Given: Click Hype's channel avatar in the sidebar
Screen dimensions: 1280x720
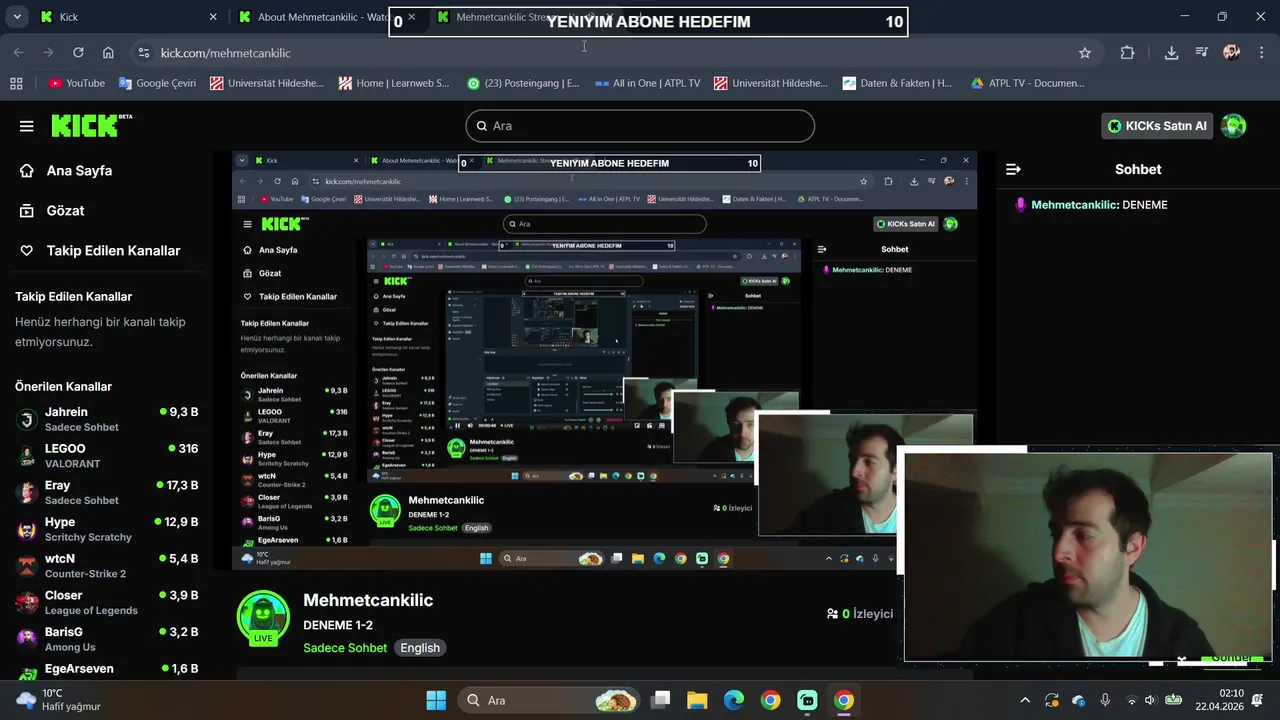Looking at the screenshot, I should (28, 529).
